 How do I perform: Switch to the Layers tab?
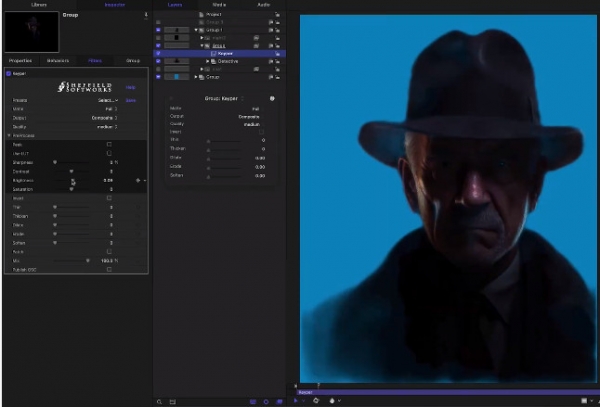point(175,5)
